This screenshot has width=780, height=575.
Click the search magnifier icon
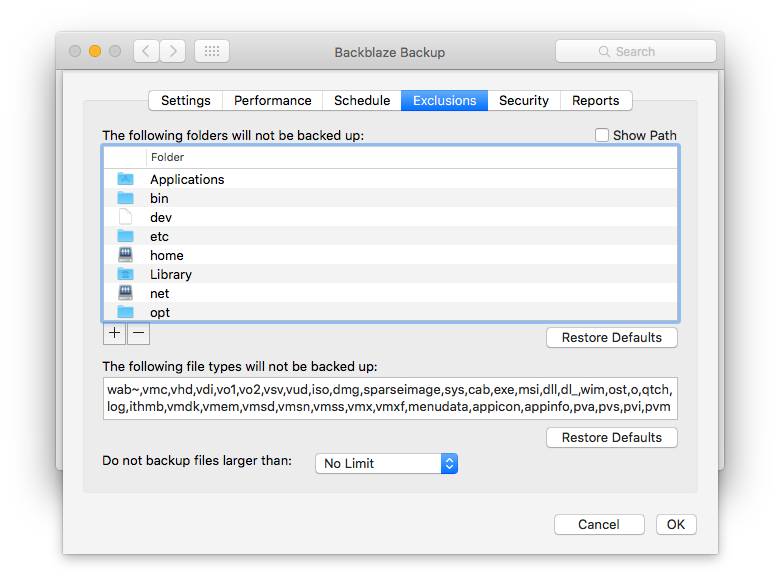[x=604, y=52]
